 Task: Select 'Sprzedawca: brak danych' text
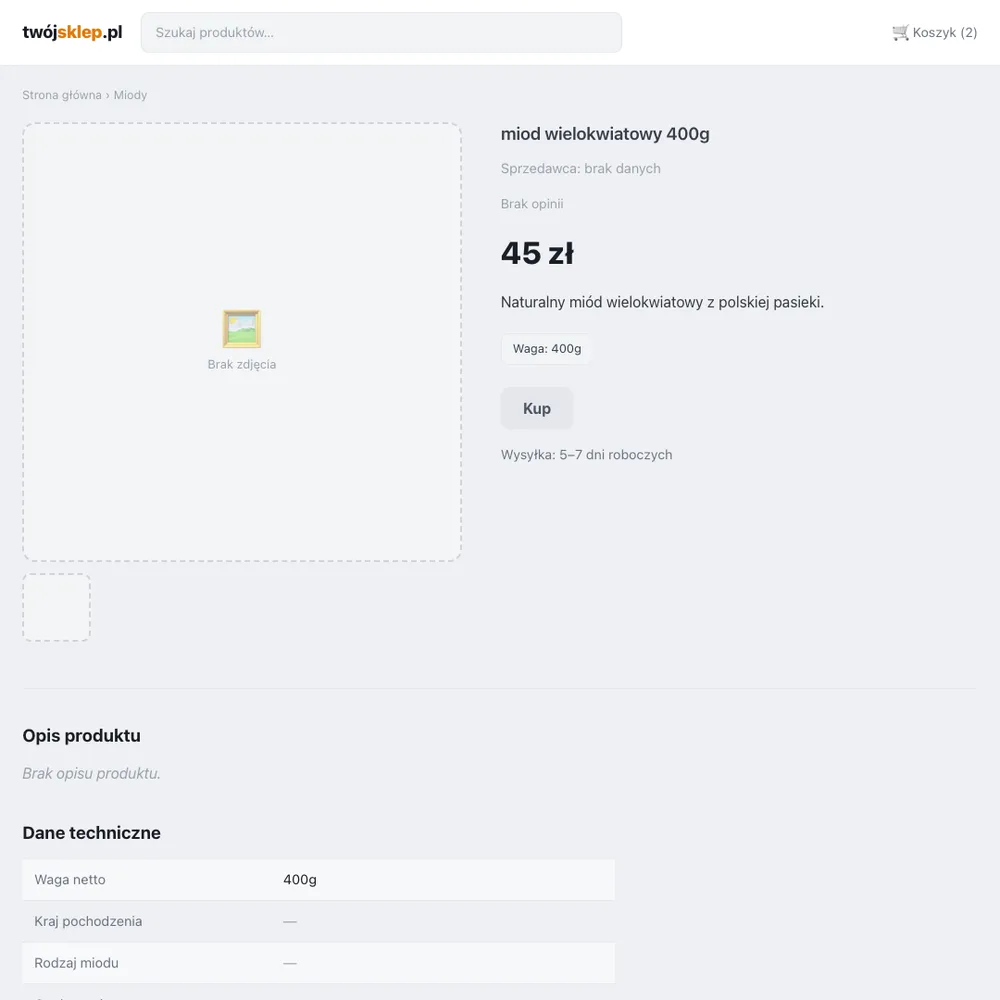click(x=580, y=168)
